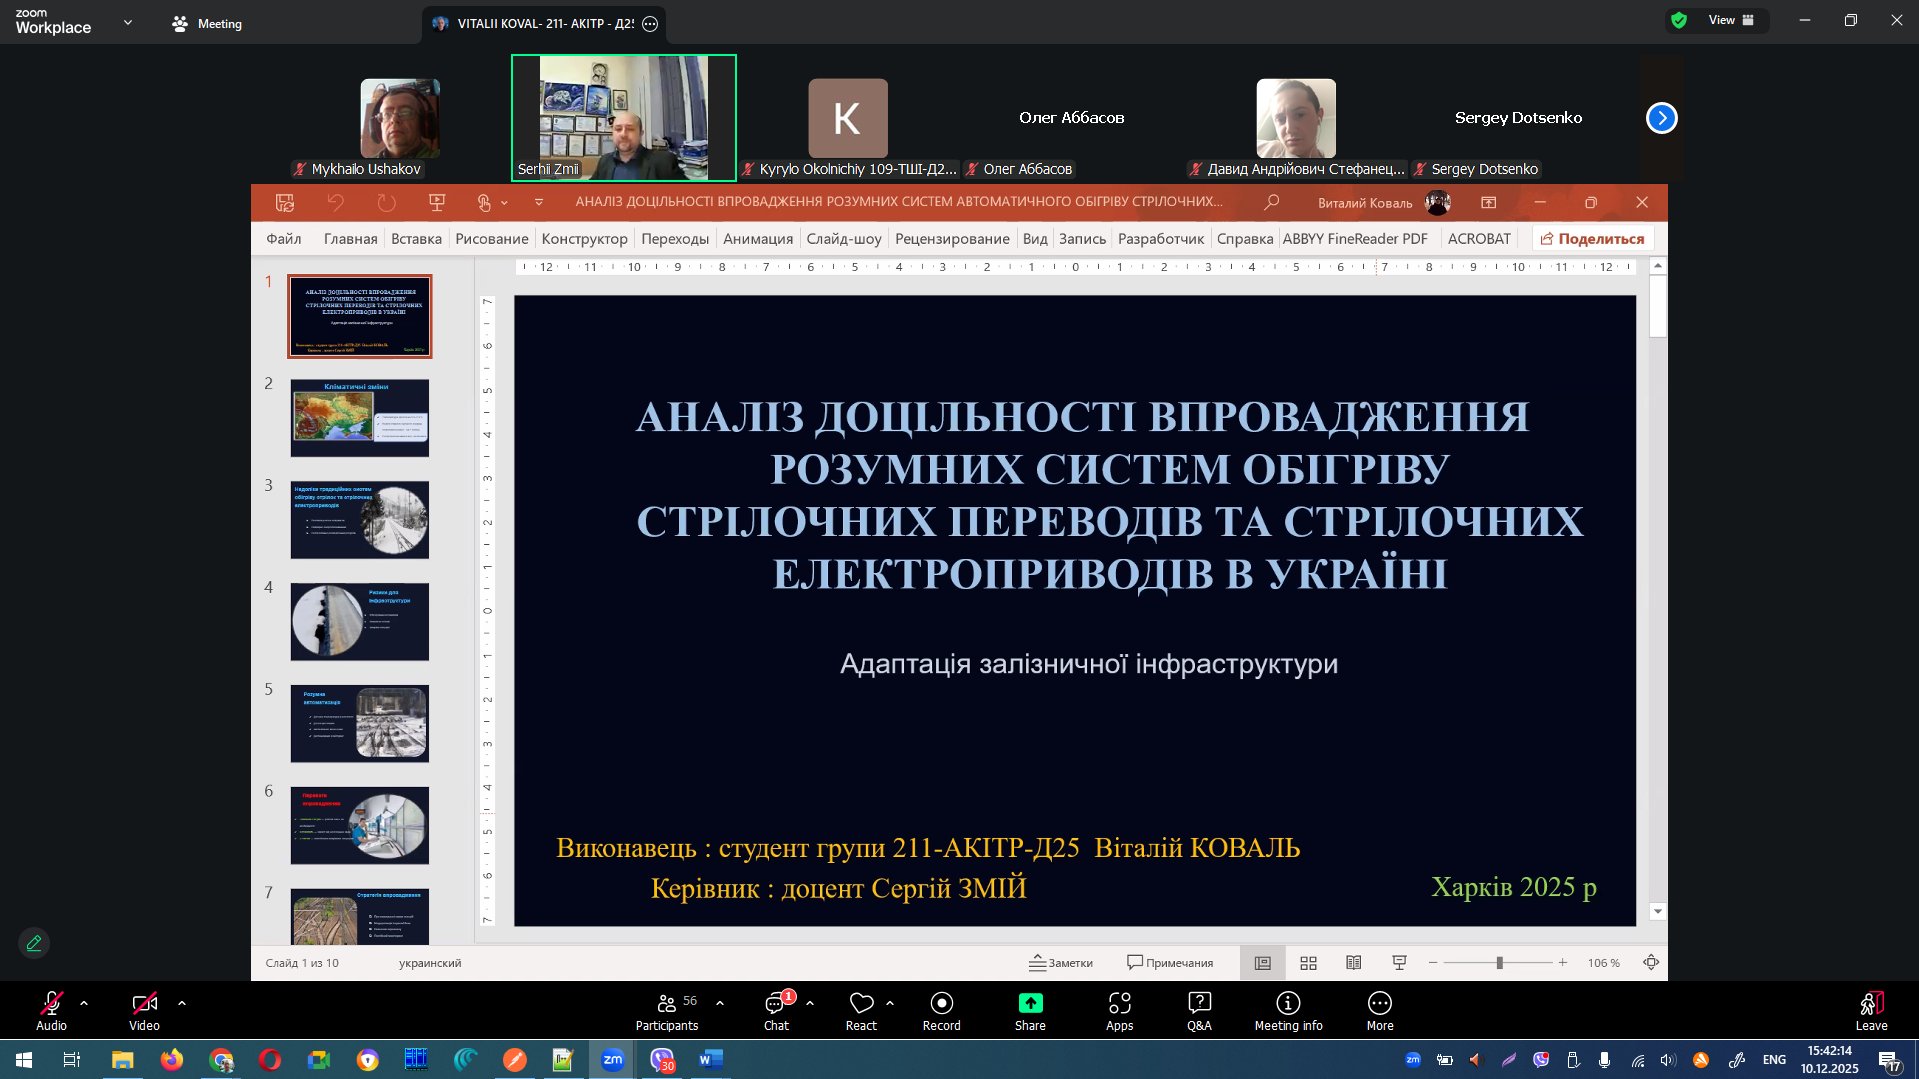
Task: Select Serhii Zmii's video thumbnail
Action: [x=623, y=118]
